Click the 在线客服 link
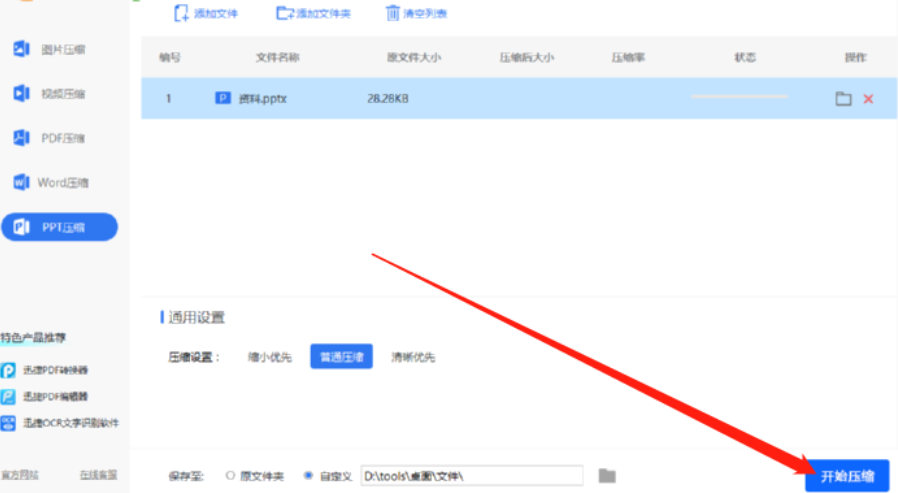This screenshot has height=493, width=898. coord(99,475)
